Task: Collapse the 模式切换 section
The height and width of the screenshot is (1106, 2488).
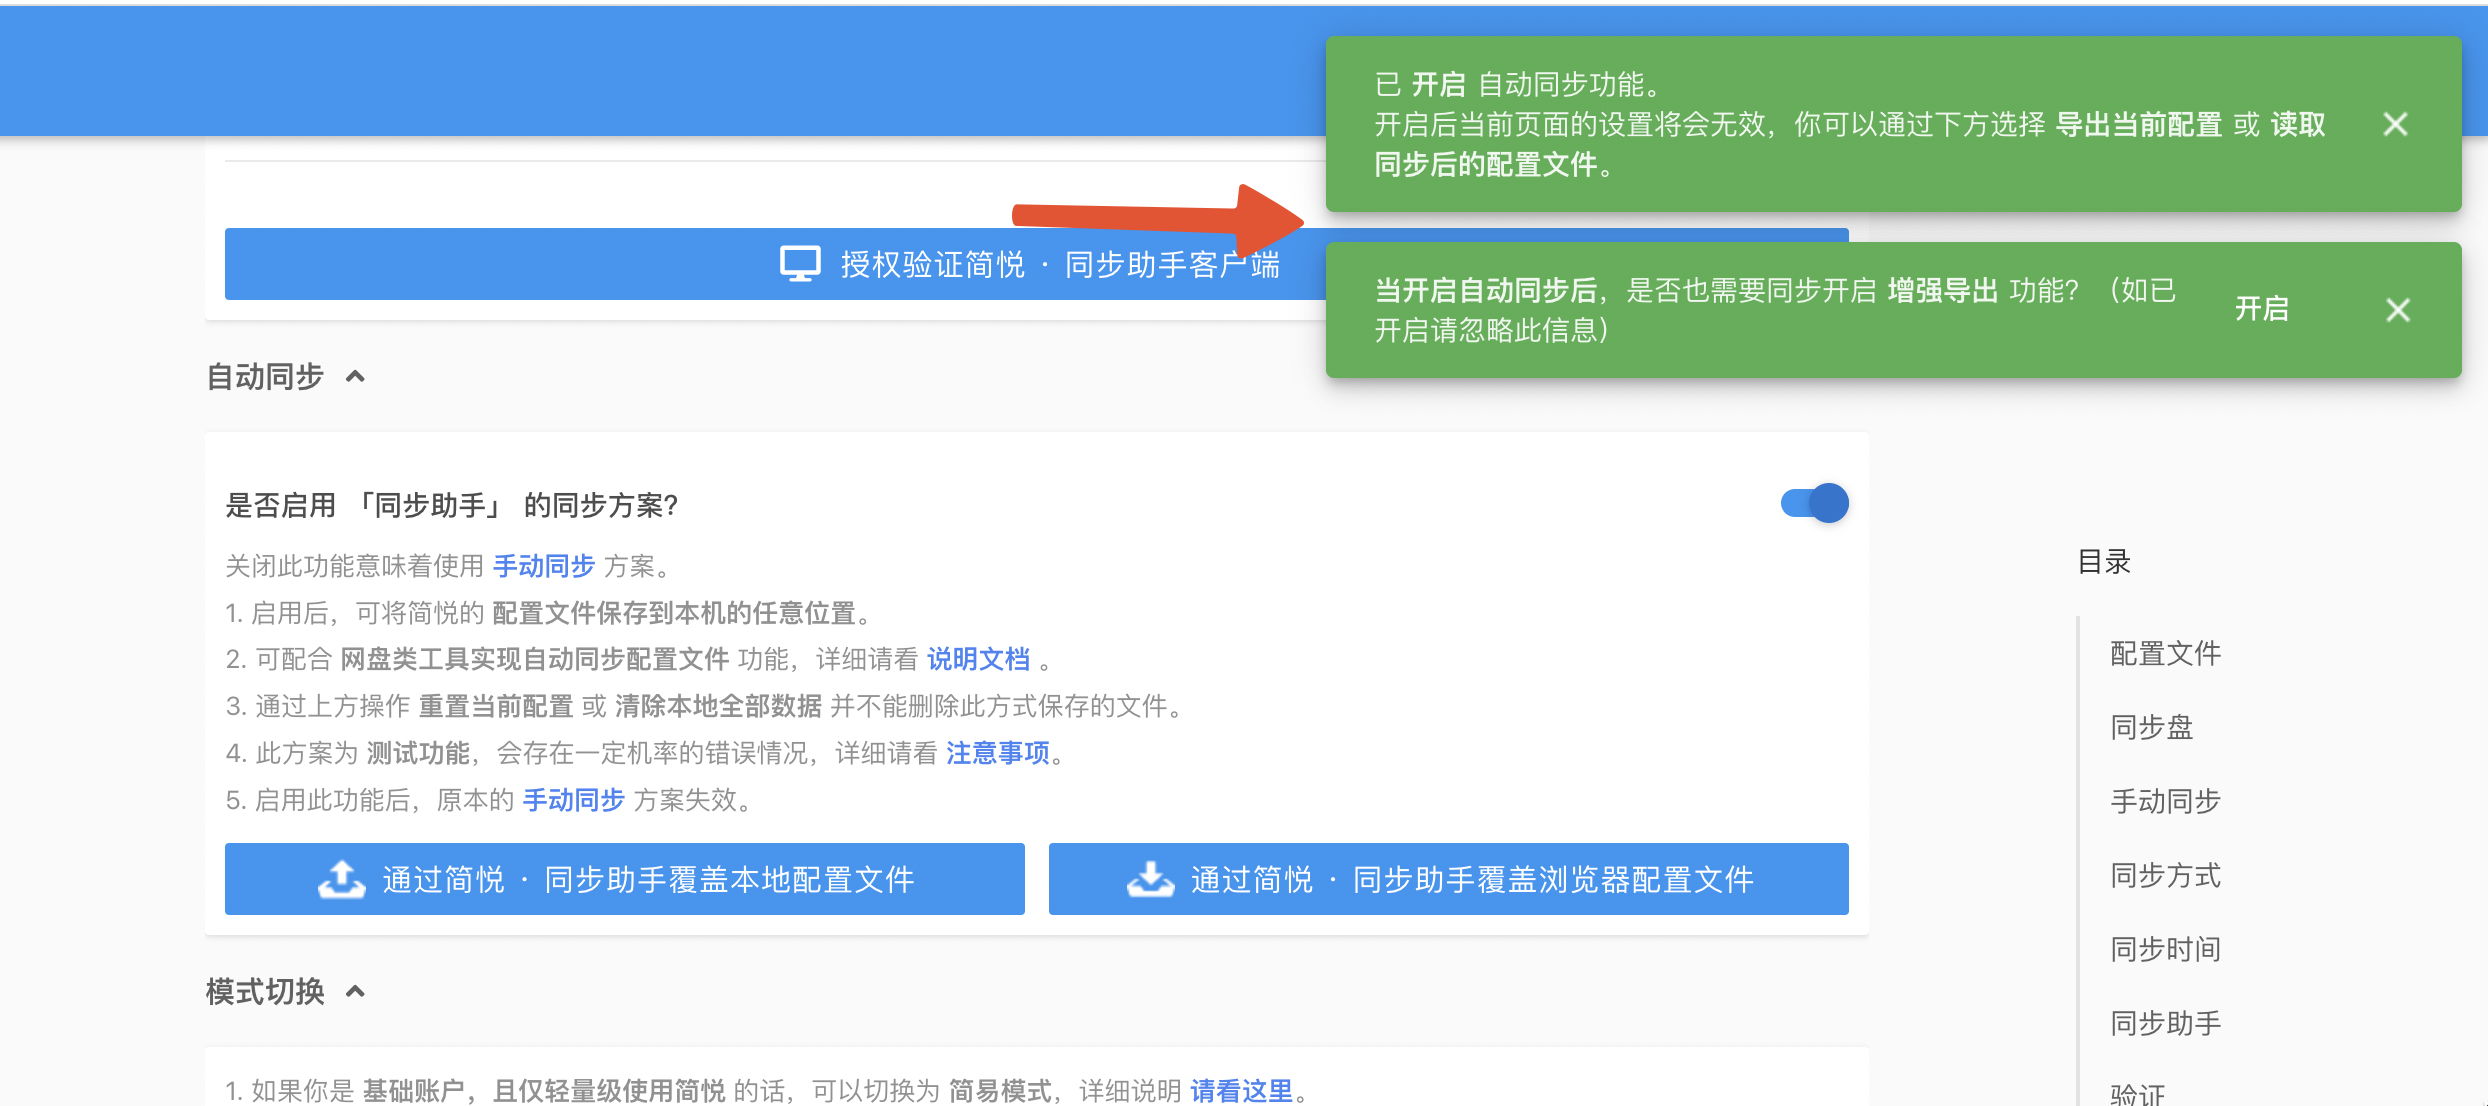Action: point(356,992)
